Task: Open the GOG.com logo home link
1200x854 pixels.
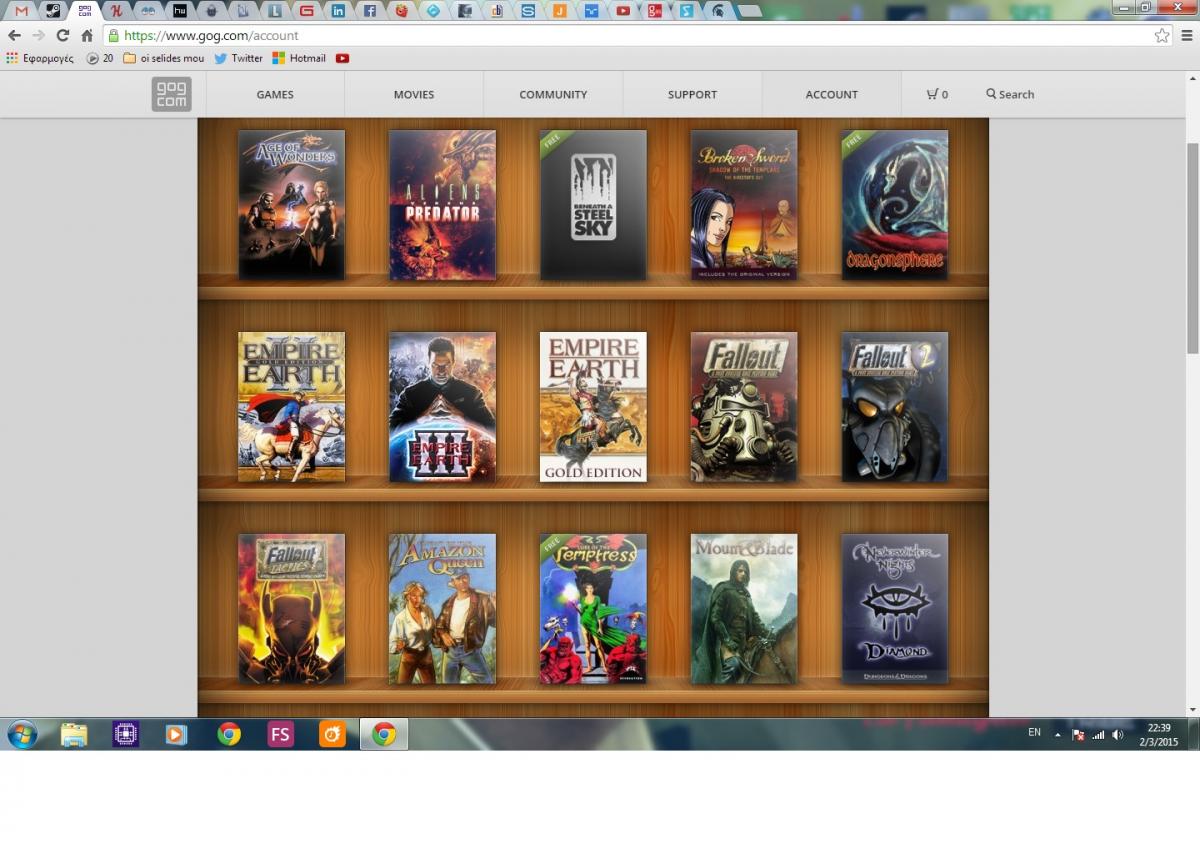Action: click(x=171, y=94)
